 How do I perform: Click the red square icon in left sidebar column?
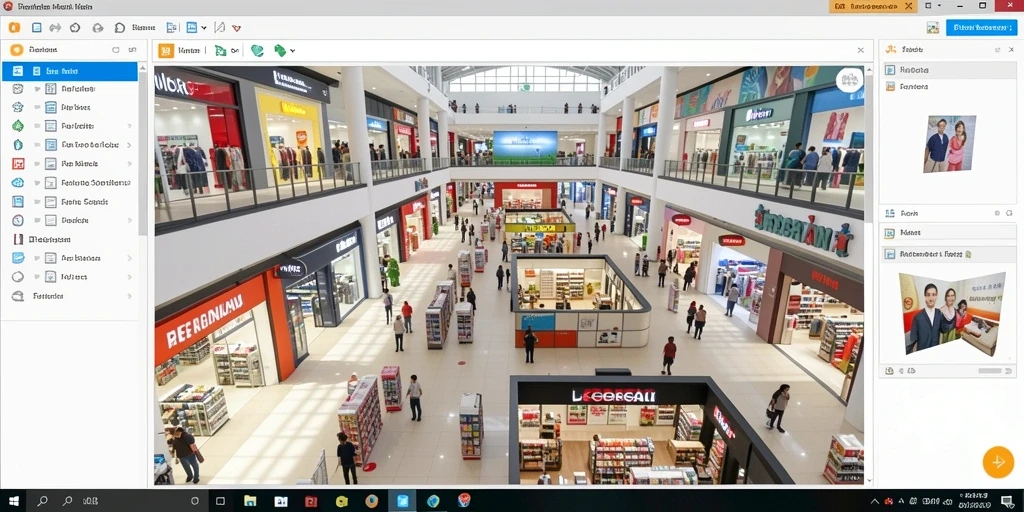click(18, 164)
